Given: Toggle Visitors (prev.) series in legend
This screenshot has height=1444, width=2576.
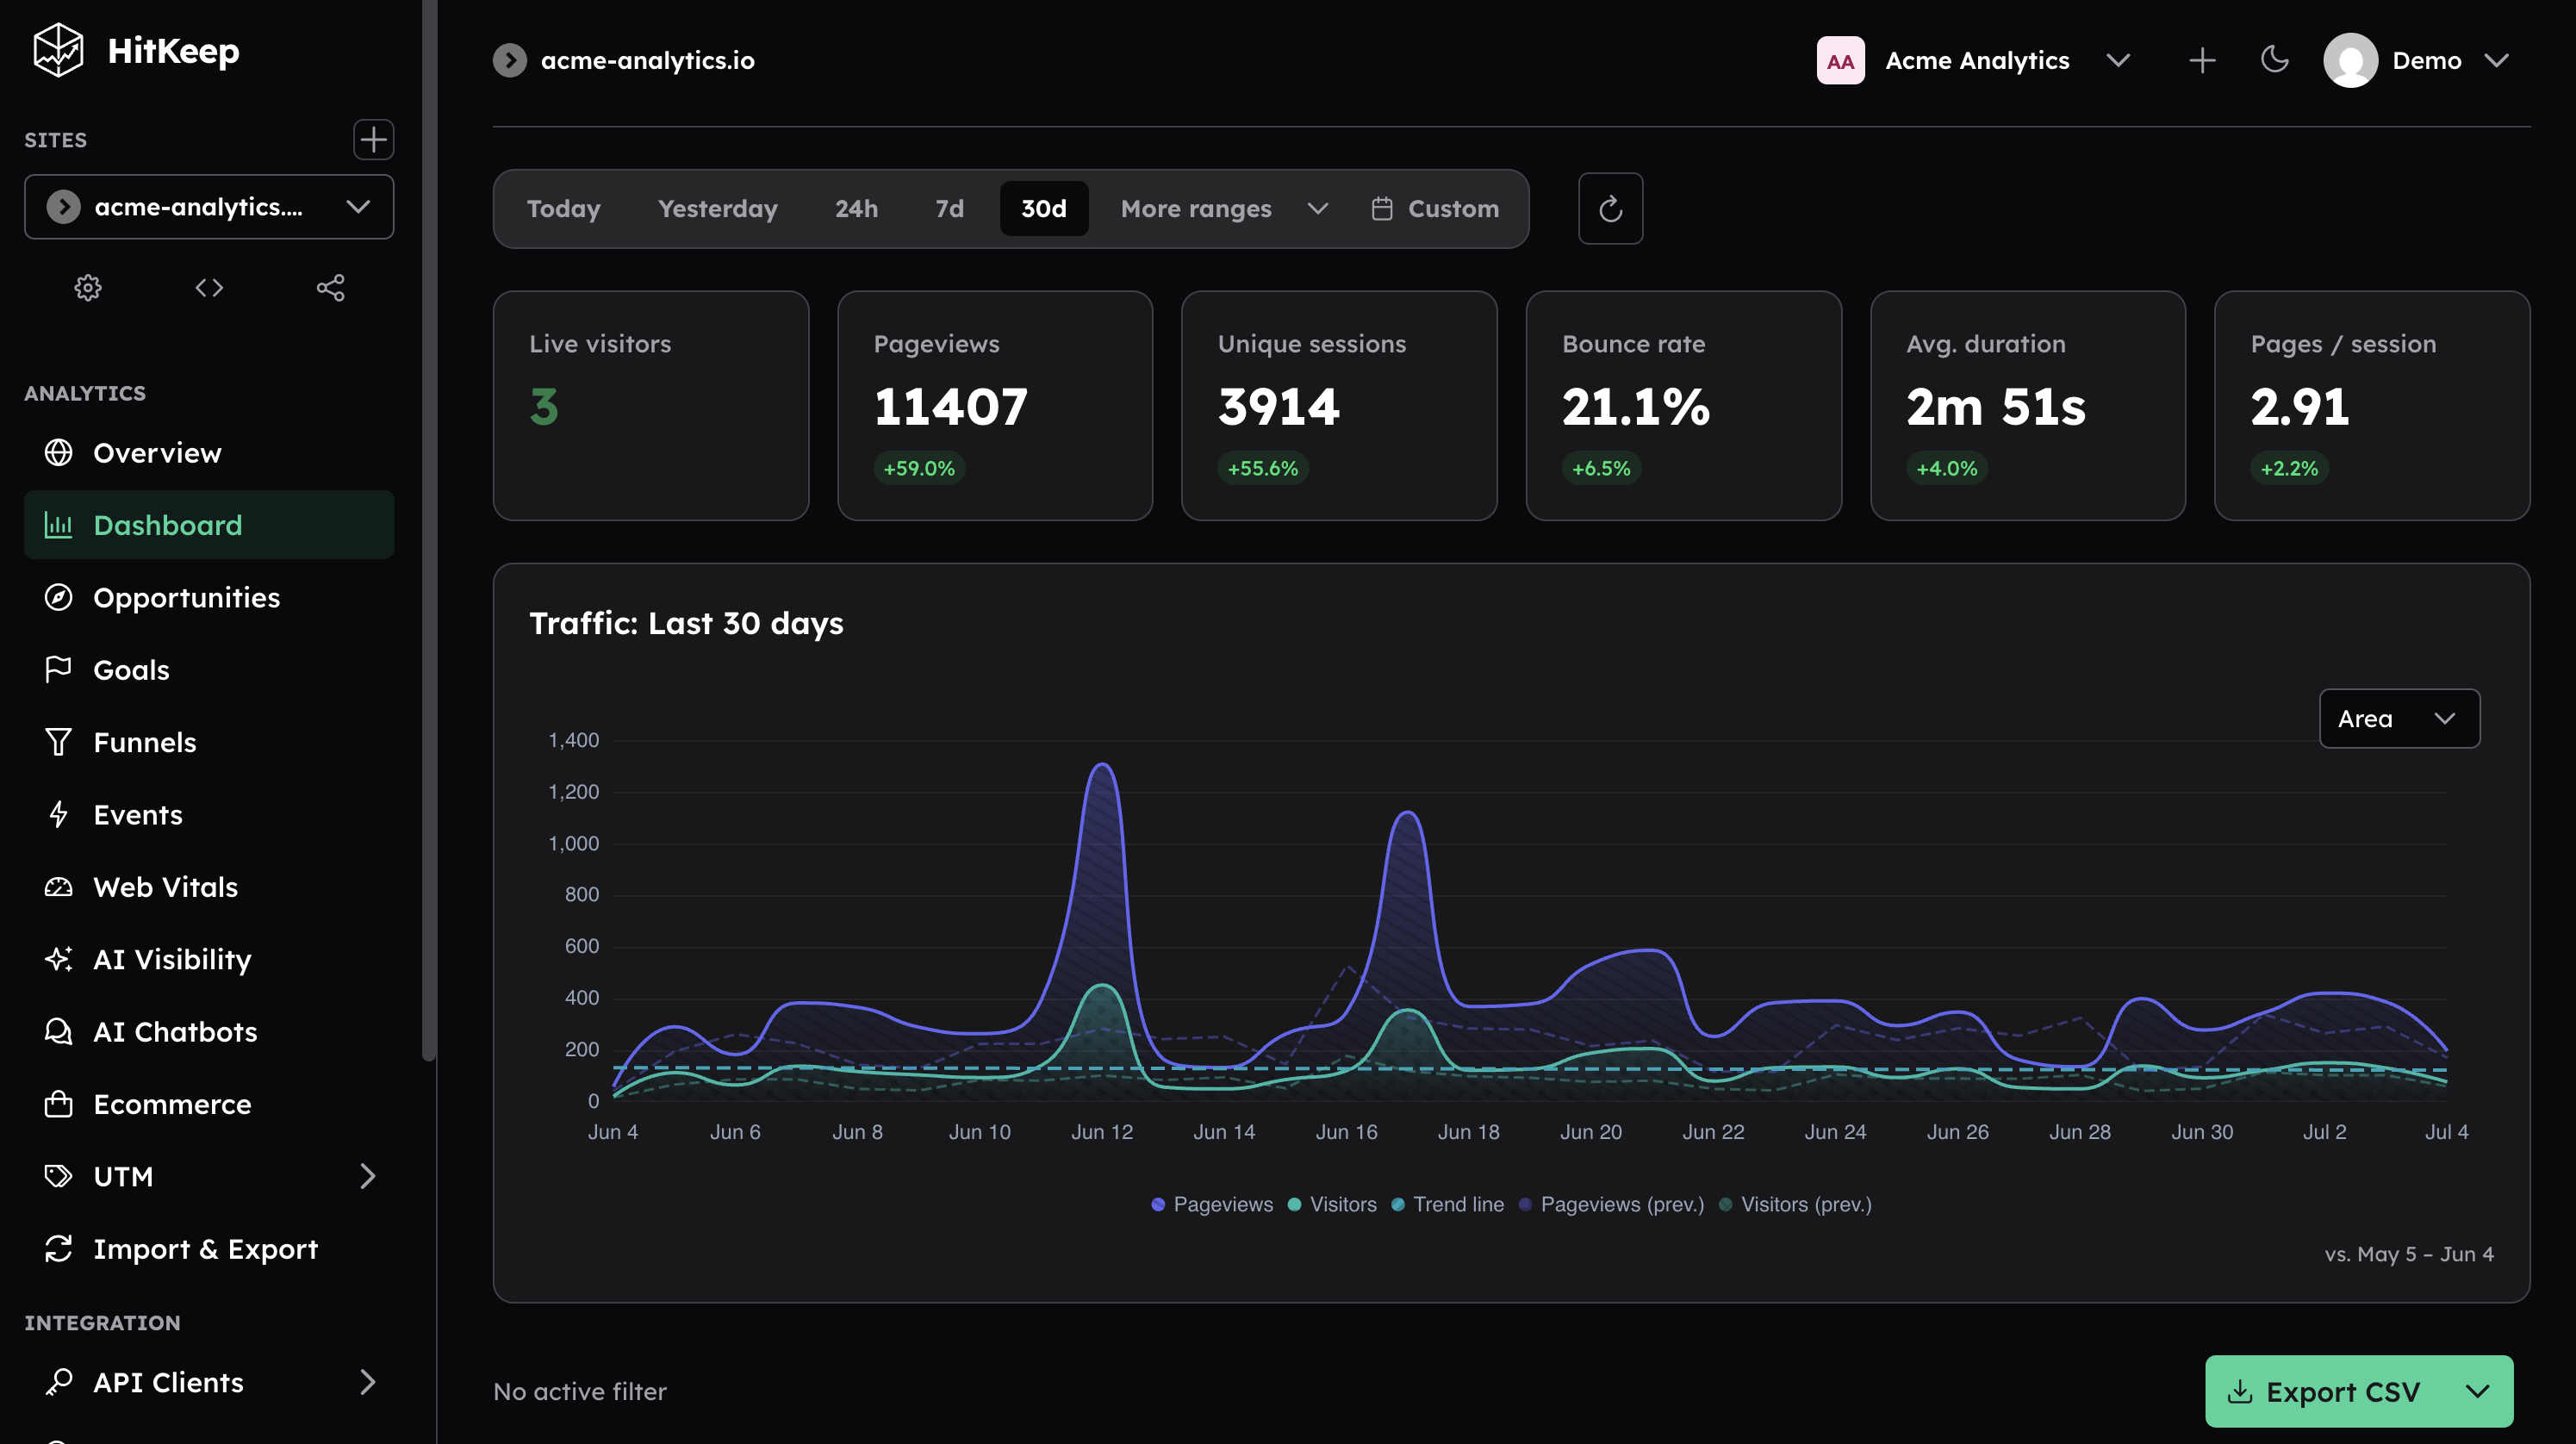Looking at the screenshot, I should 1795,1204.
